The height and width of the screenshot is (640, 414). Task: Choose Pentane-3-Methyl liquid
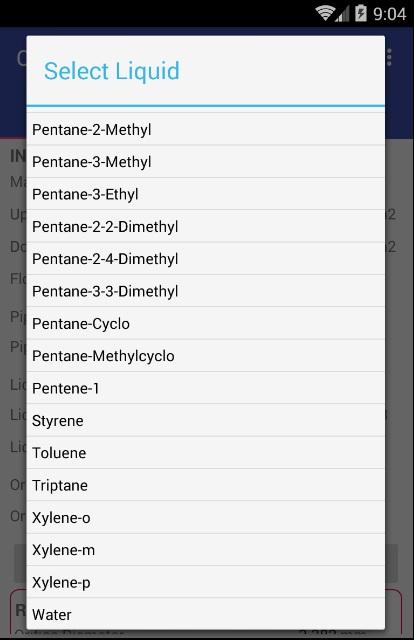tap(206, 162)
